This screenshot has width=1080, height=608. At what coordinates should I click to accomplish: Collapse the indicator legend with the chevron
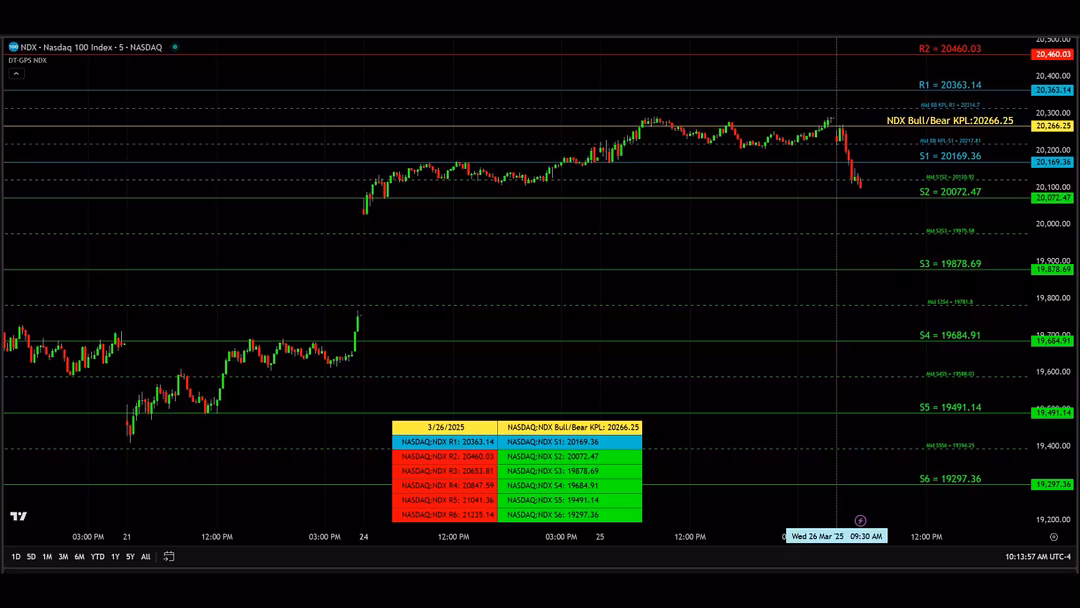[17, 74]
